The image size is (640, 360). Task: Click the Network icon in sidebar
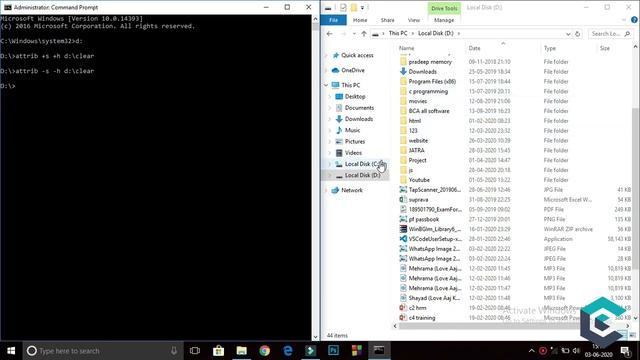(336, 190)
